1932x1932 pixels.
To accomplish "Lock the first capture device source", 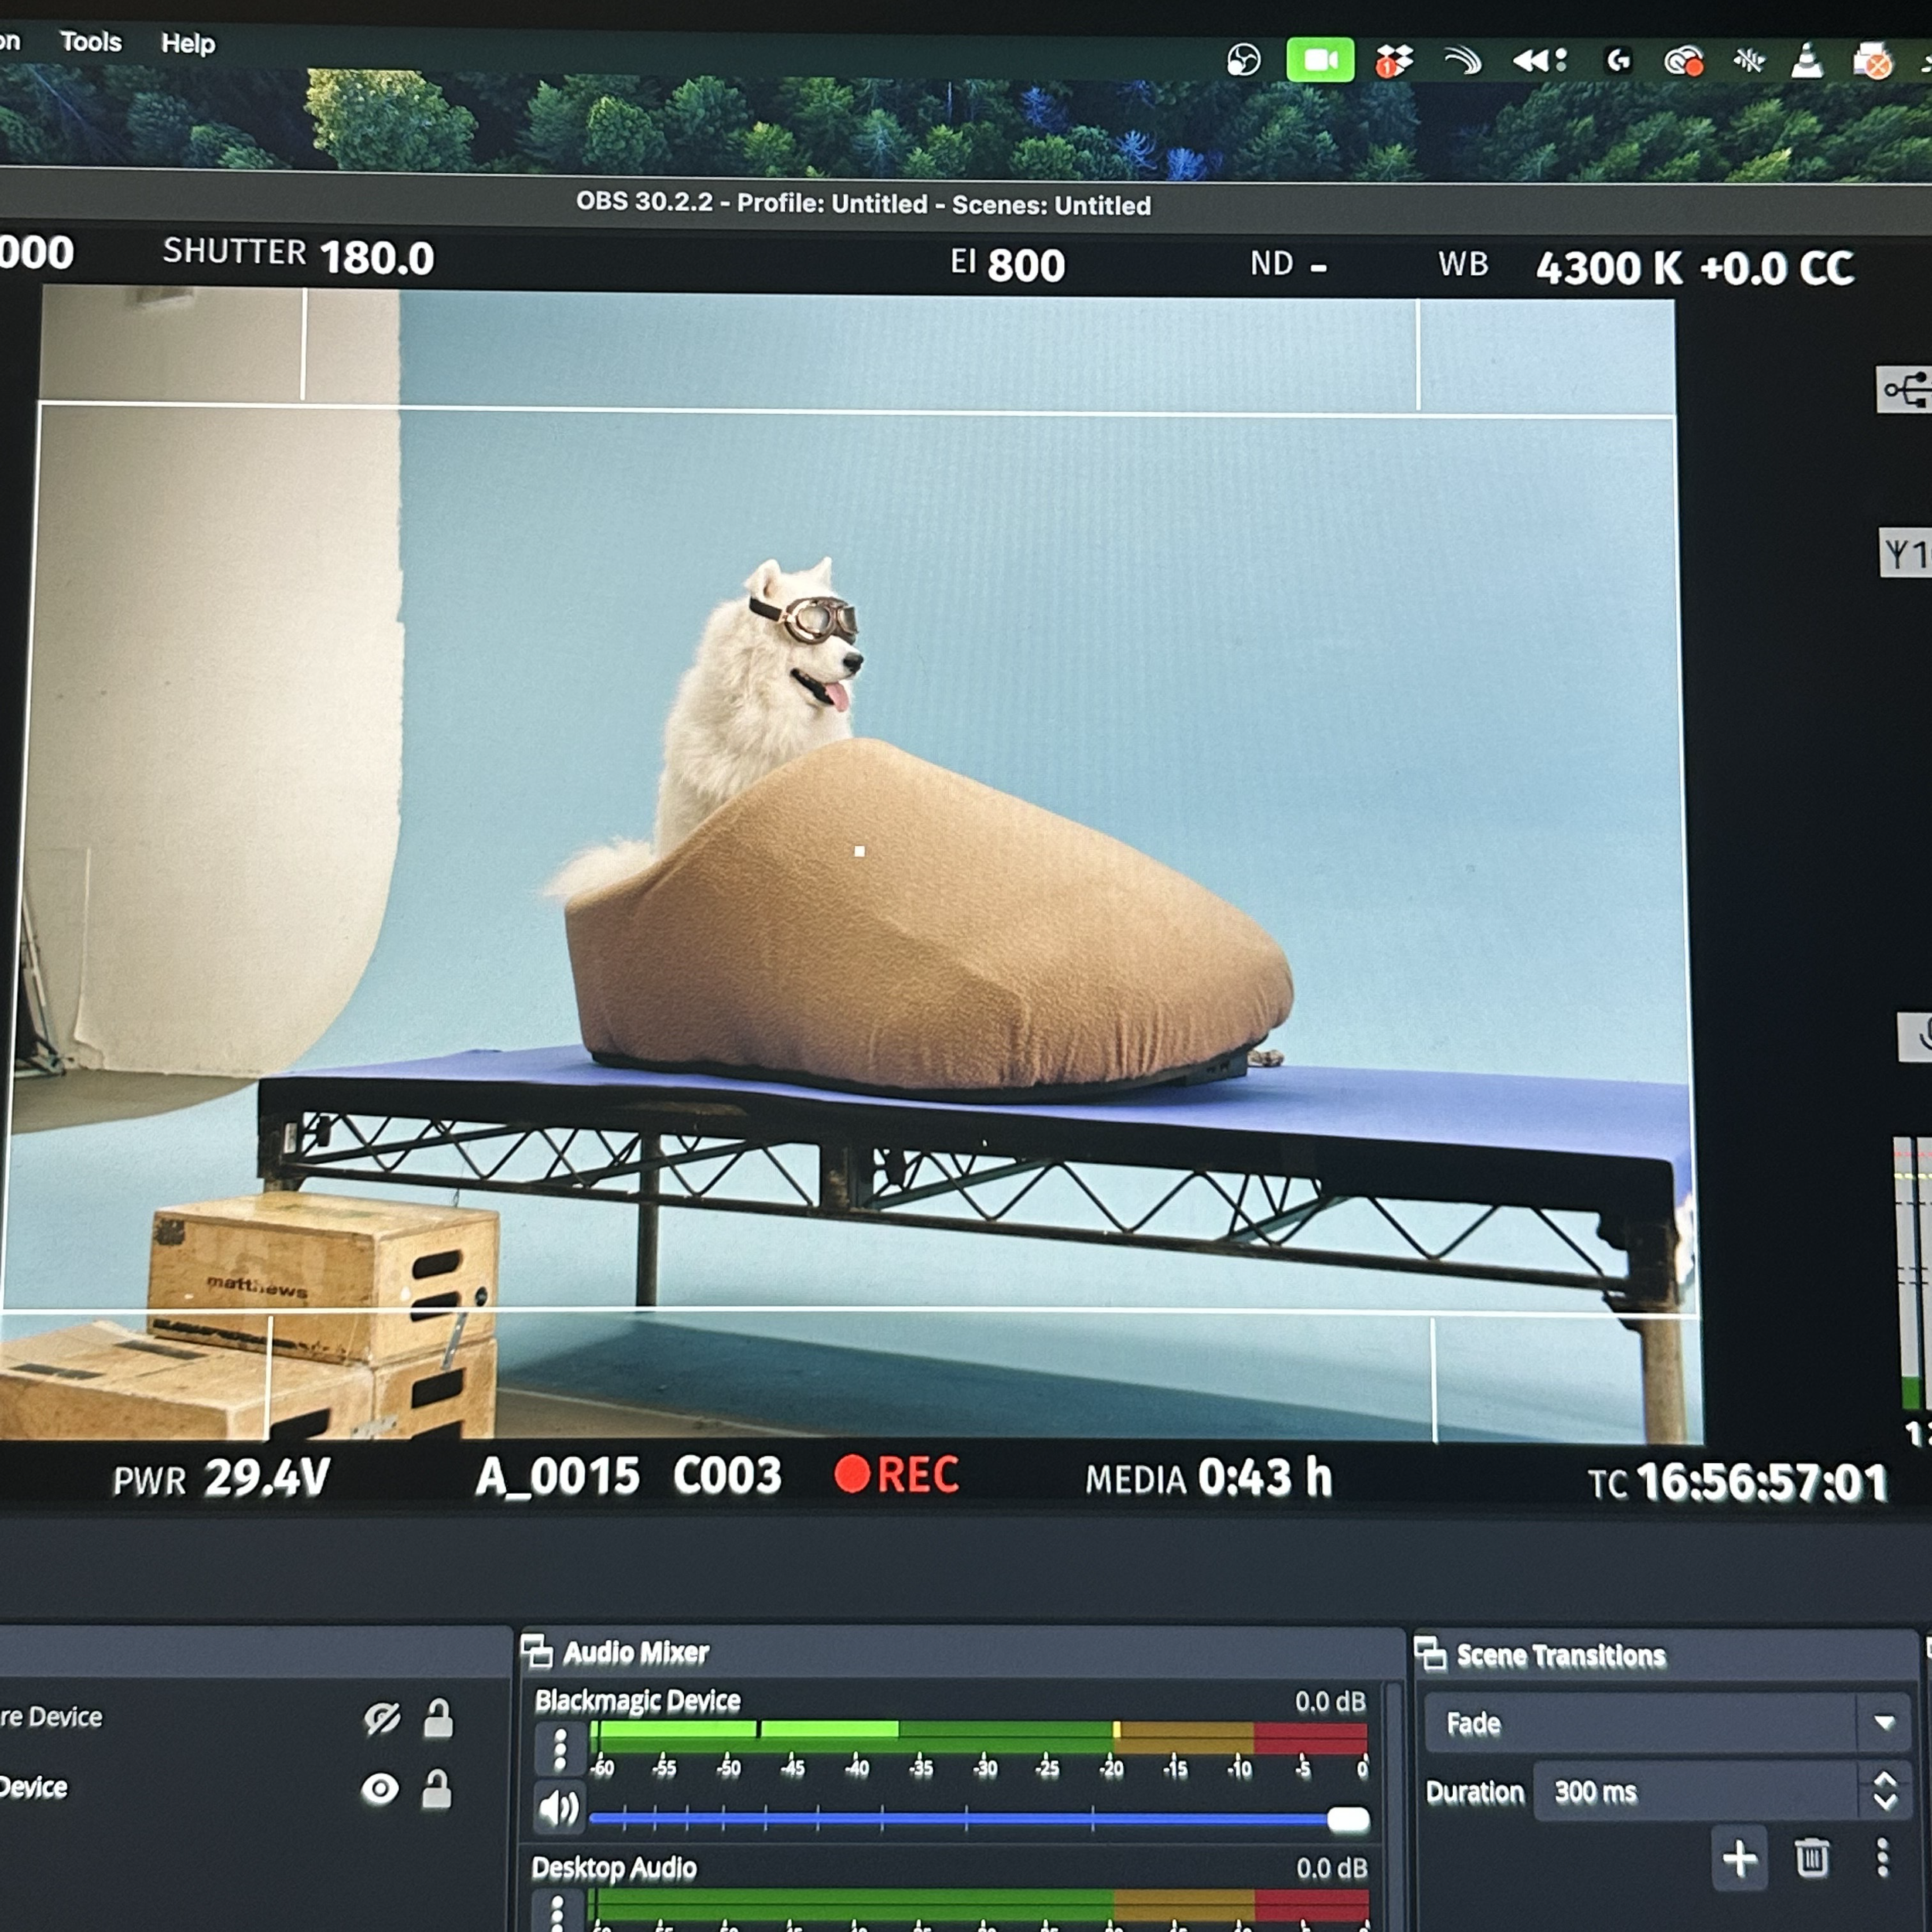I will tap(438, 1719).
